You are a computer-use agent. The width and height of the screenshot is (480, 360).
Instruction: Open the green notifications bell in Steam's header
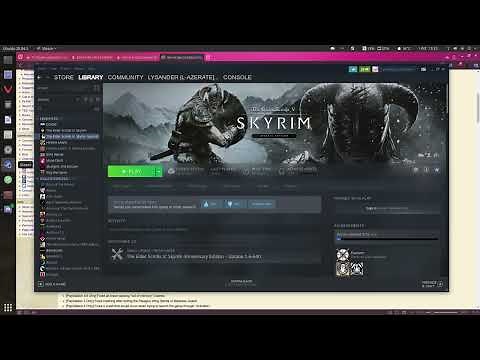coord(364,69)
